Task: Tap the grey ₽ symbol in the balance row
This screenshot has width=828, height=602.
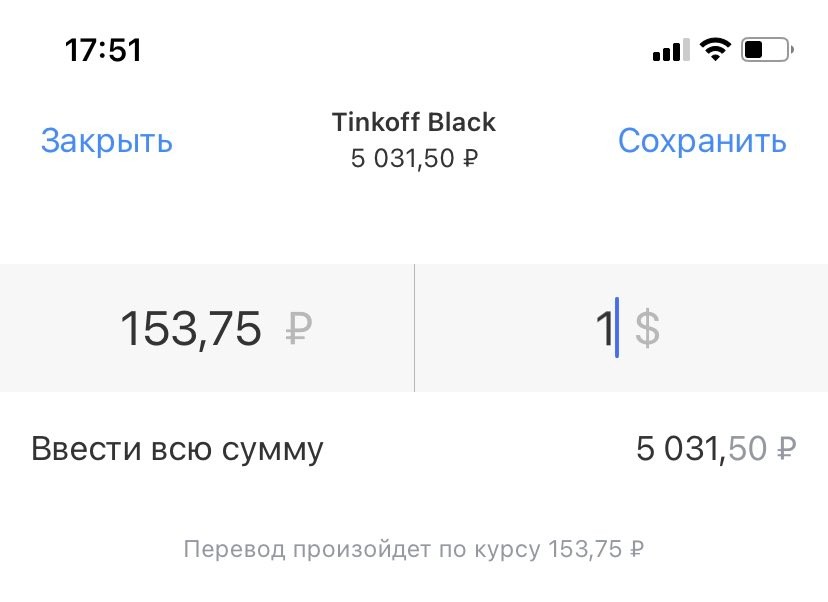Action: click(x=783, y=449)
